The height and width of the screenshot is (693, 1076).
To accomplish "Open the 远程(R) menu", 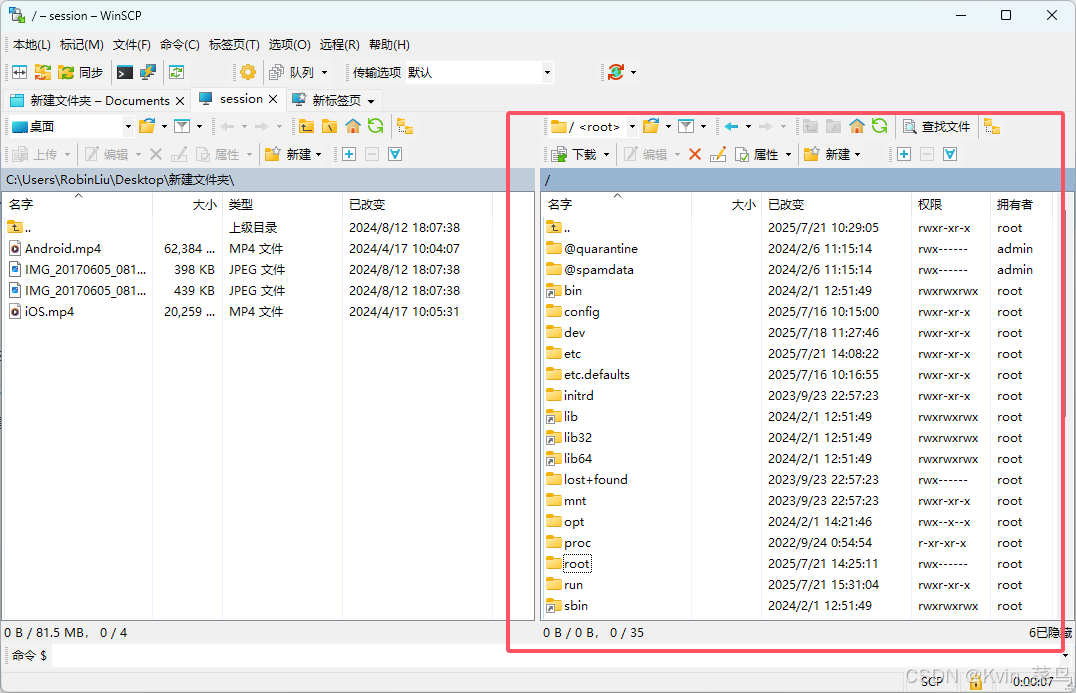I will [339, 45].
